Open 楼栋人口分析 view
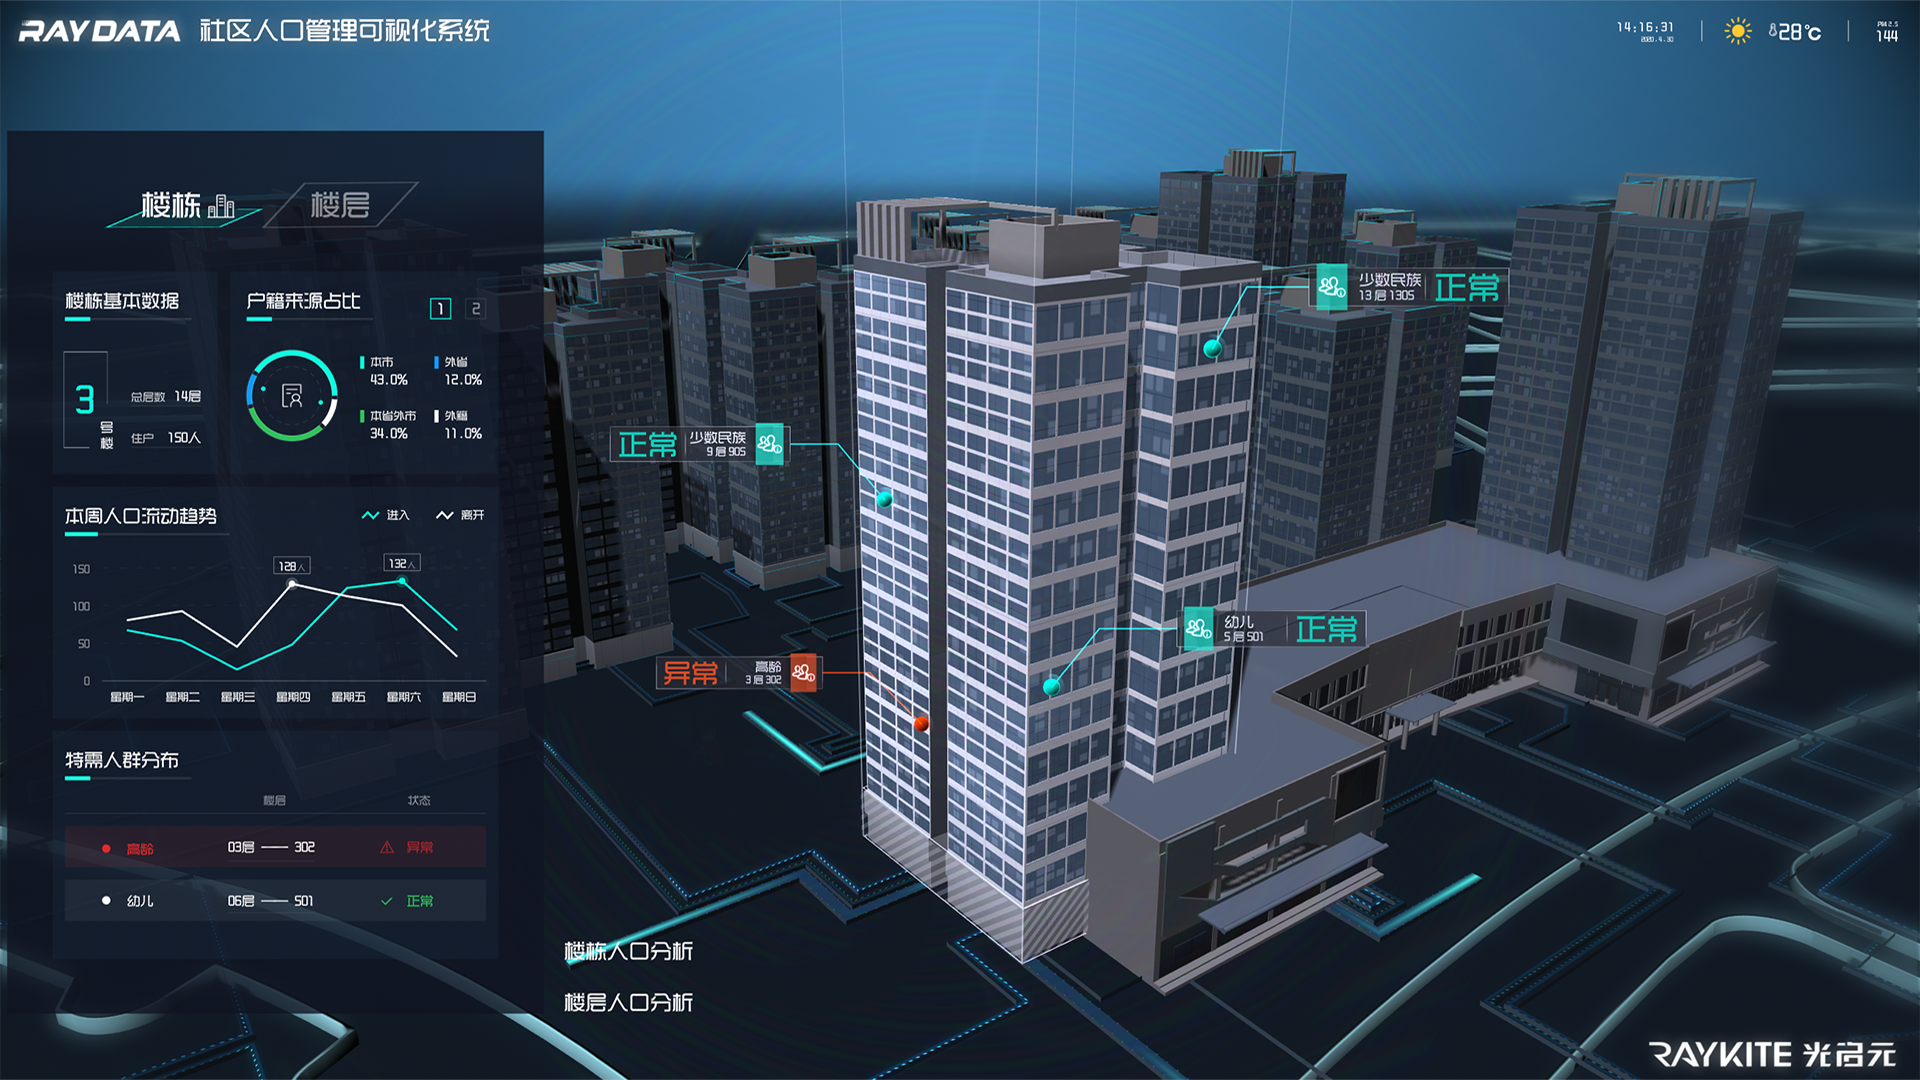1920x1080 pixels. (x=628, y=951)
